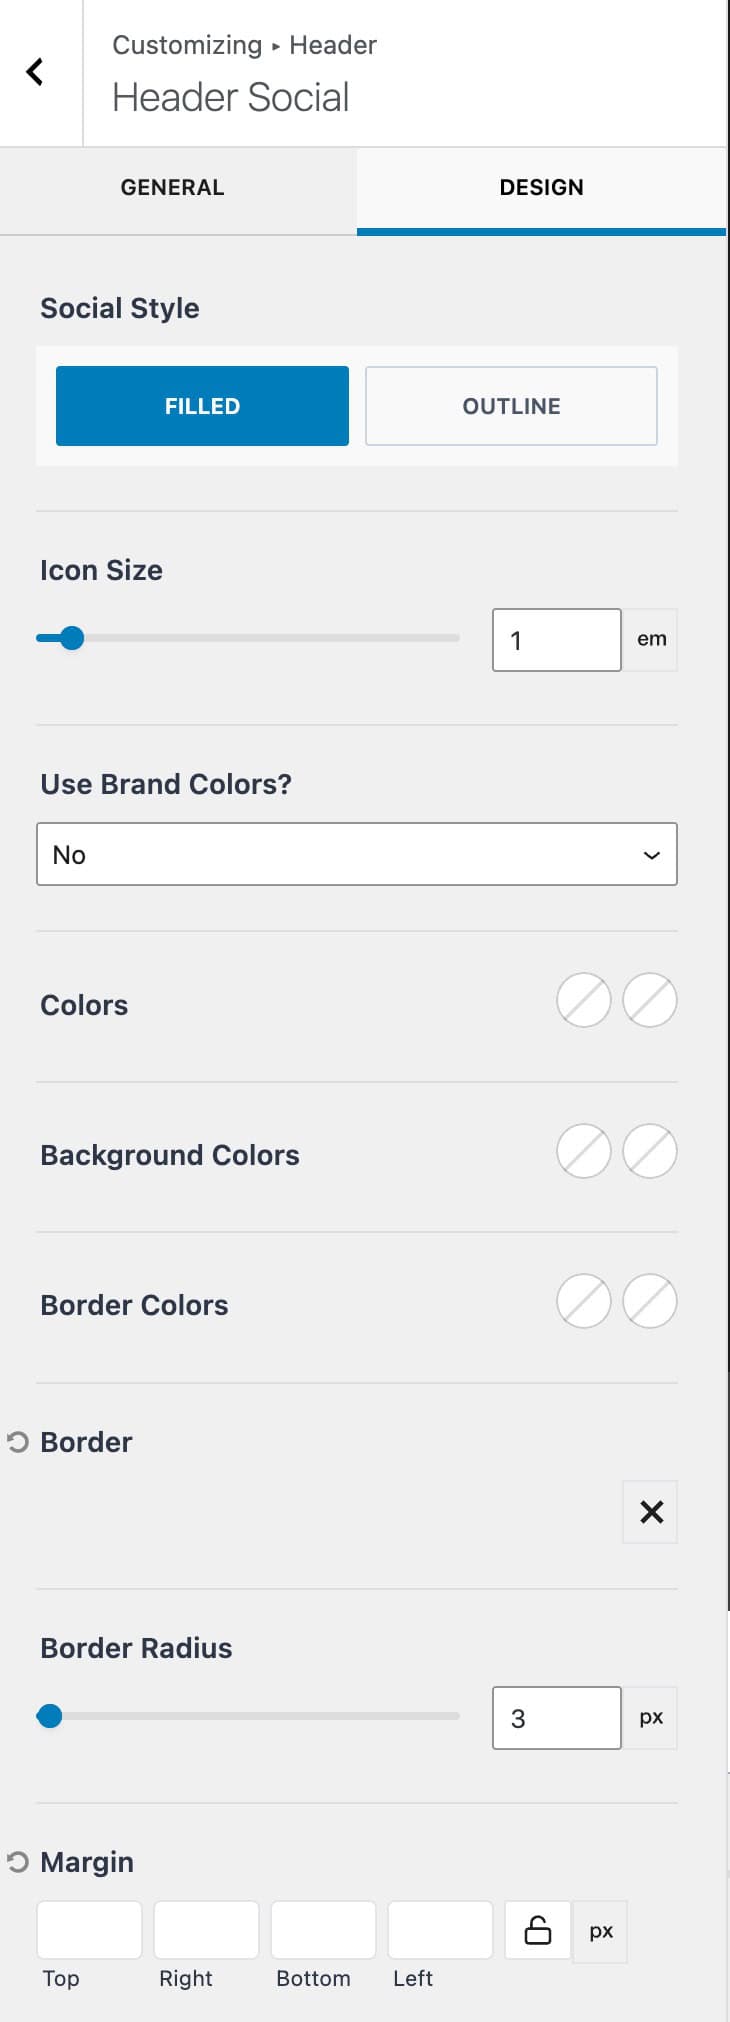Open the hover Border Colors swatch
Image resolution: width=730 pixels, height=2022 pixels.
click(x=649, y=1301)
